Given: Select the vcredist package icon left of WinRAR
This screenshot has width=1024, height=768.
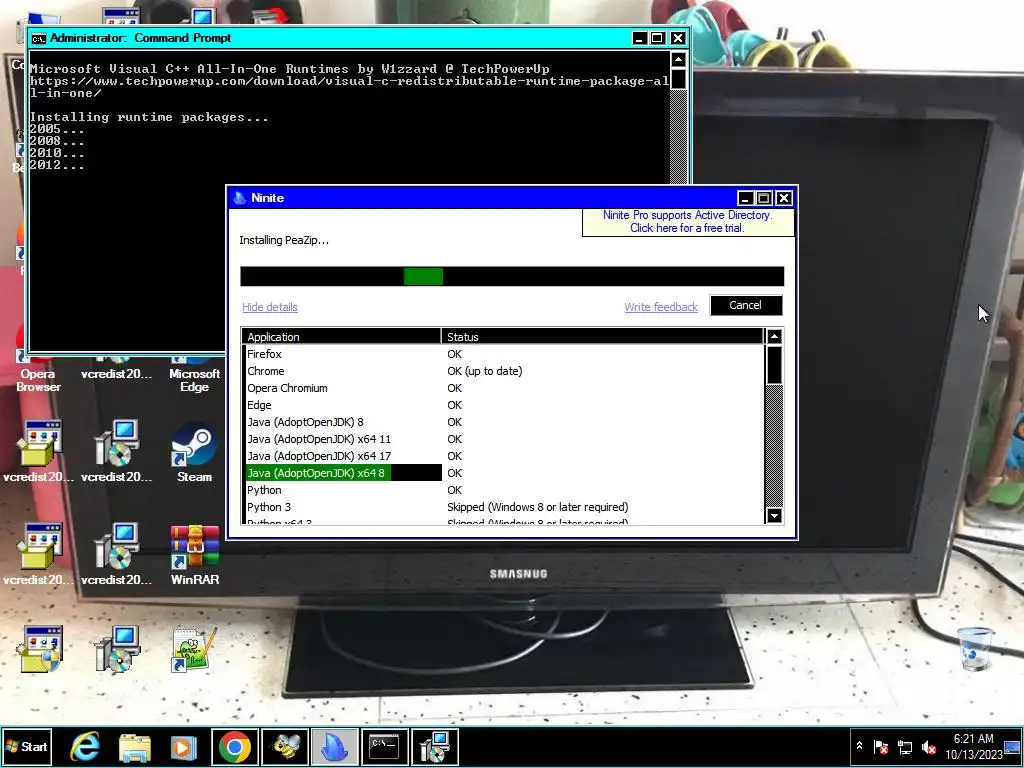Looking at the screenshot, I should 116,556.
